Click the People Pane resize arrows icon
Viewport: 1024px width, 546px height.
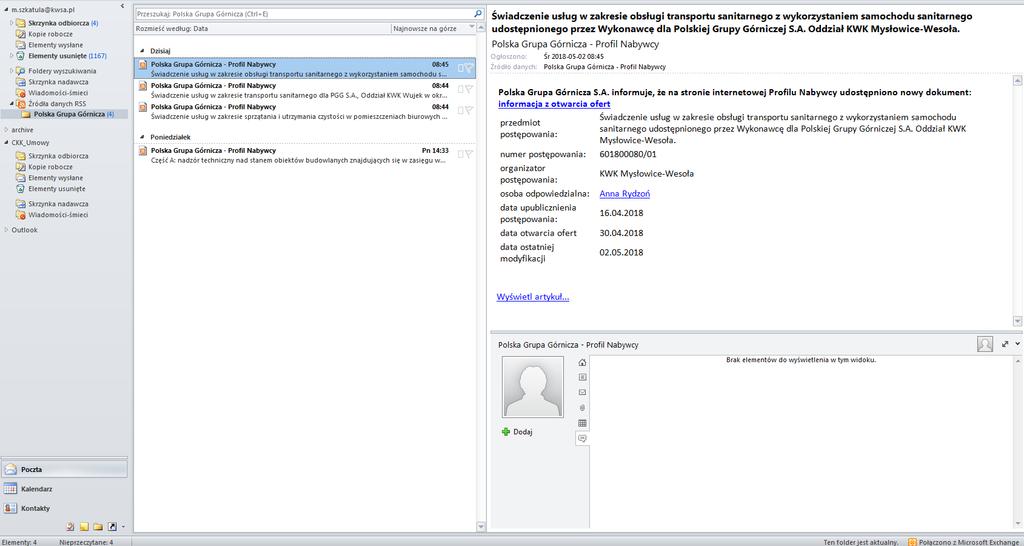point(1005,344)
